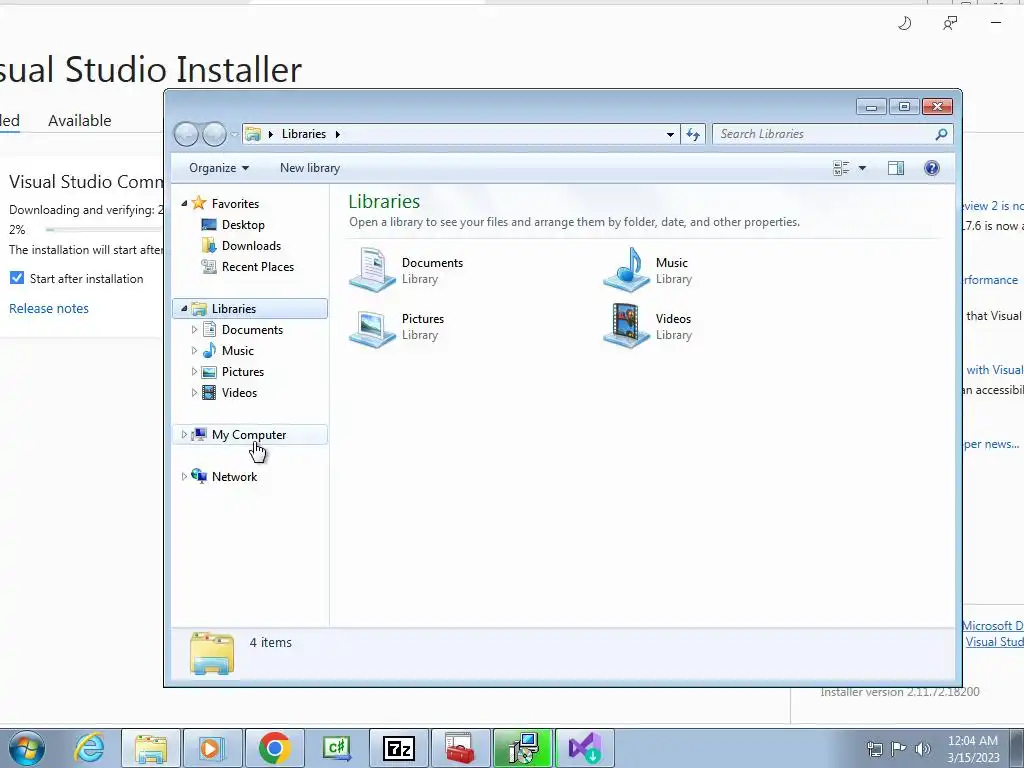Launch Internet Explorer from taskbar

tap(89, 748)
